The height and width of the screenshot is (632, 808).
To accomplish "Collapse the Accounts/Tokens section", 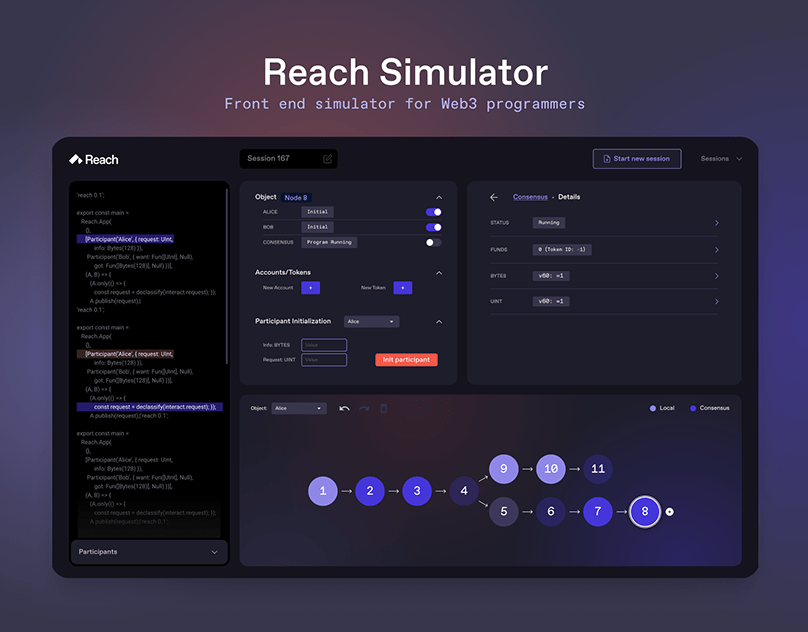I will click(439, 273).
